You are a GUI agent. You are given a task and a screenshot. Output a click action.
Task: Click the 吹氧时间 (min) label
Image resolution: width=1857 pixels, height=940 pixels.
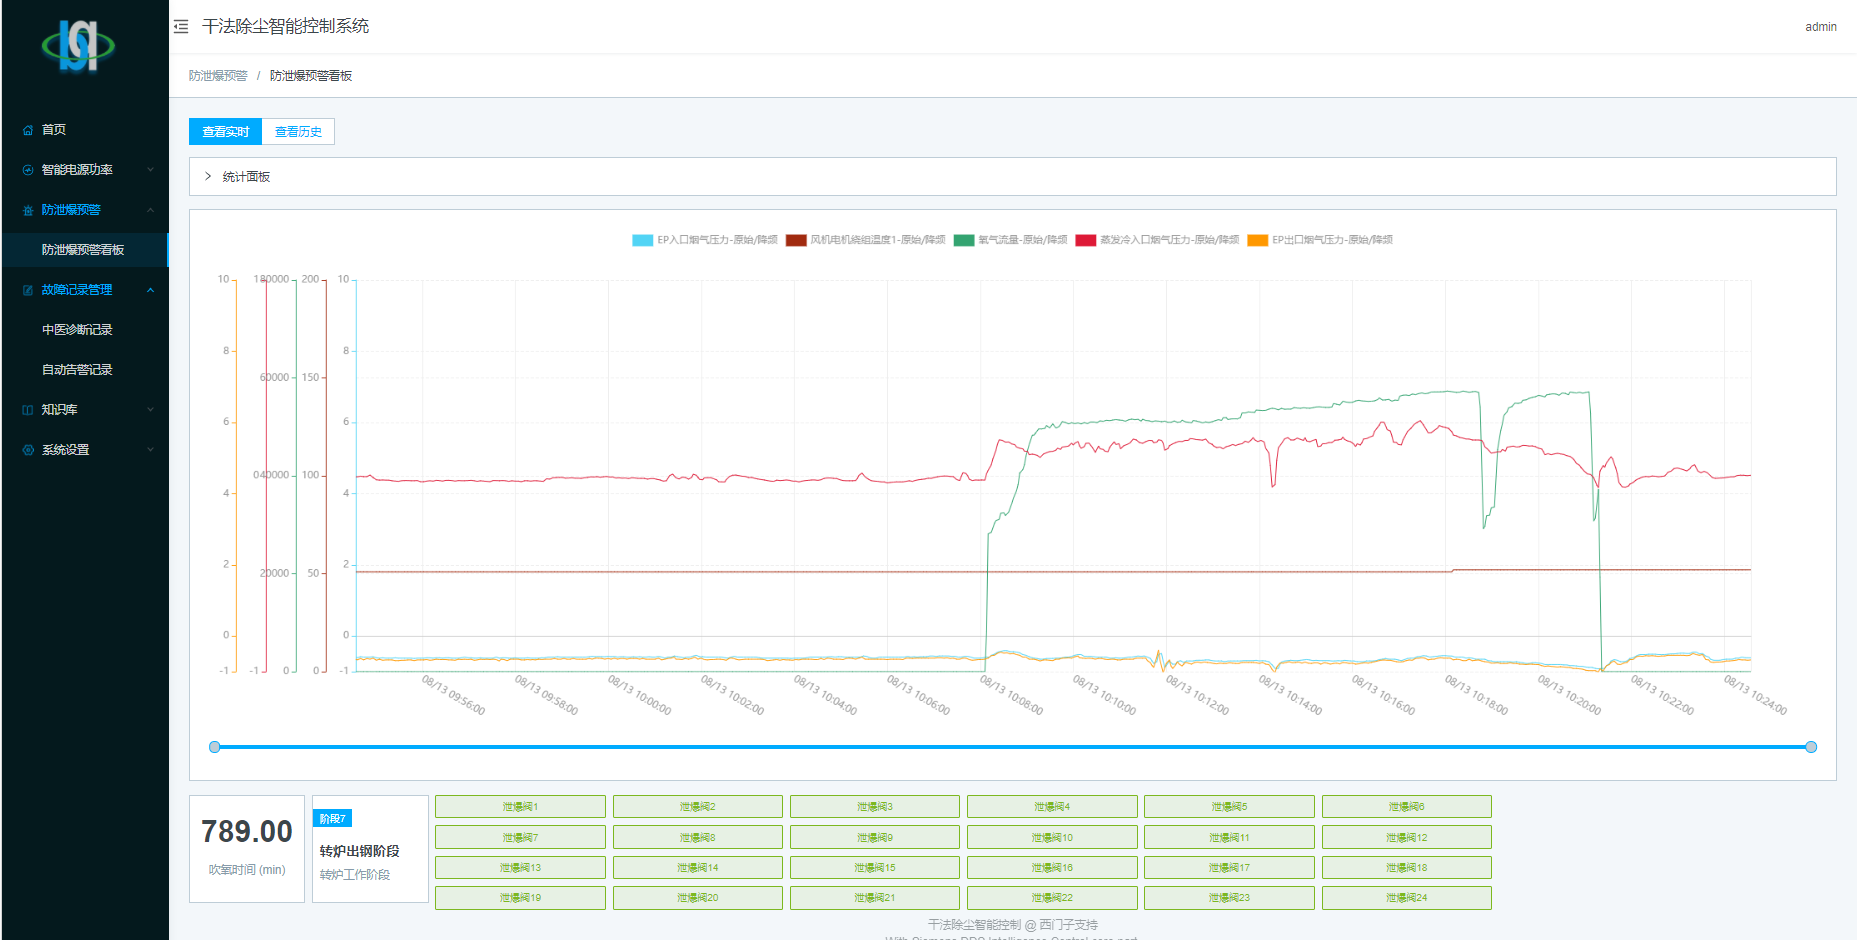(247, 870)
